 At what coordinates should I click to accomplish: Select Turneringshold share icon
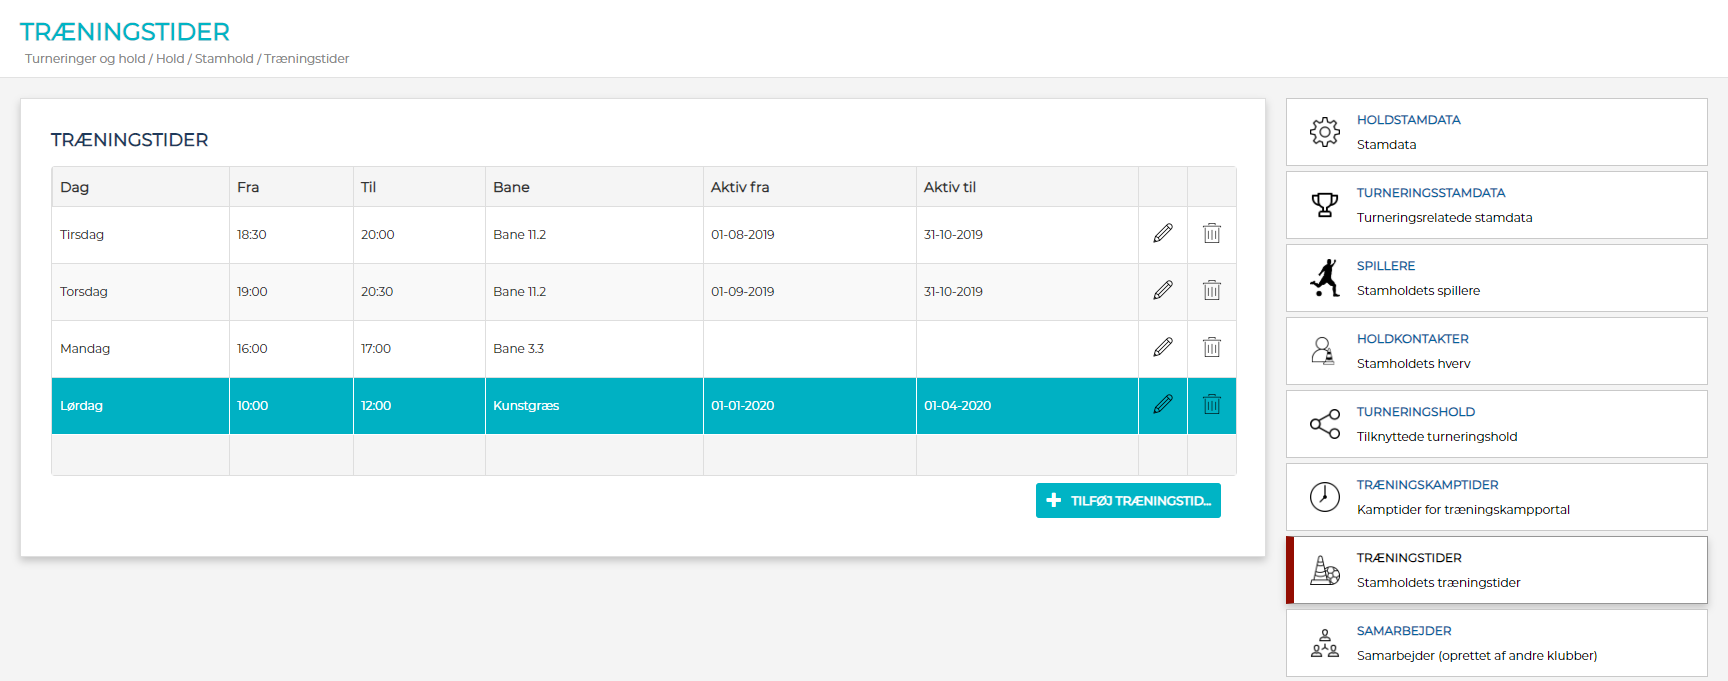(1325, 424)
